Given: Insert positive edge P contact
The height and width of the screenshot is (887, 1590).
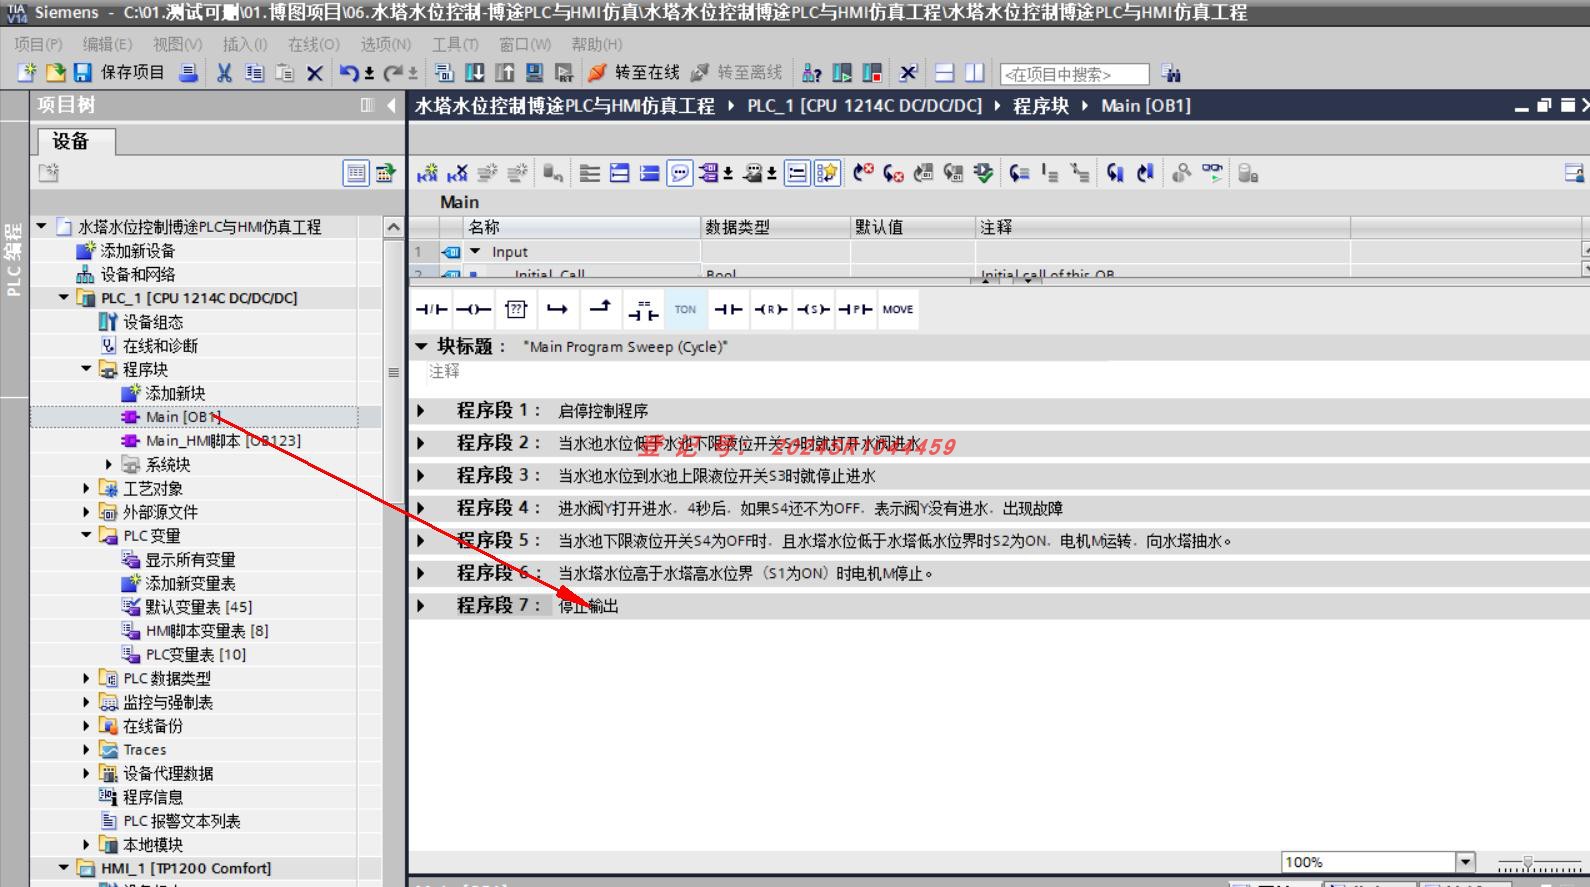Looking at the screenshot, I should [855, 309].
